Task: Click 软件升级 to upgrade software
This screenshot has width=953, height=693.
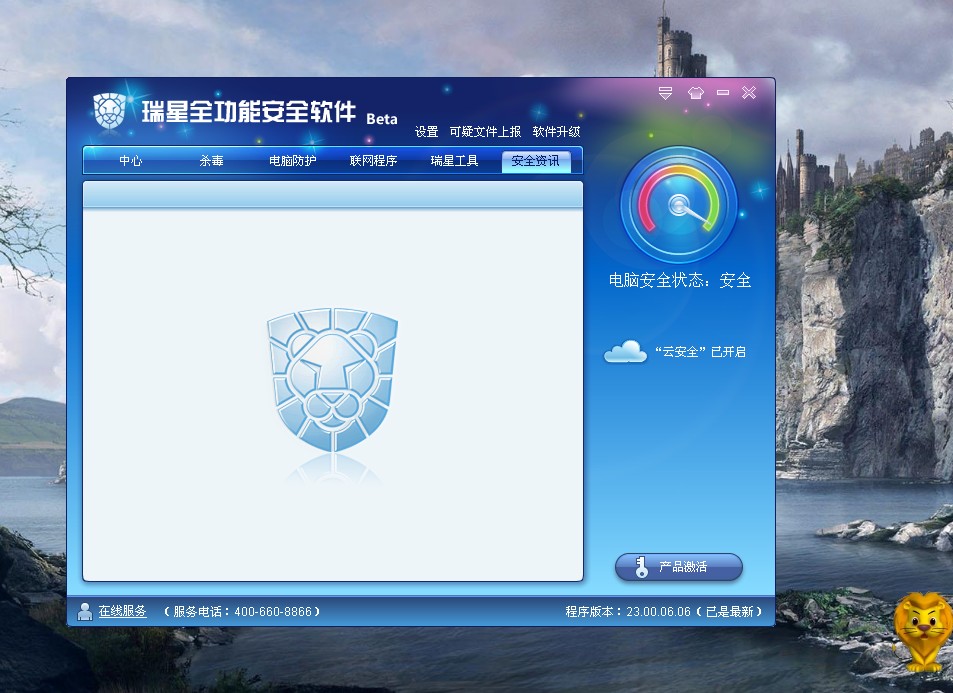Action: pos(556,131)
